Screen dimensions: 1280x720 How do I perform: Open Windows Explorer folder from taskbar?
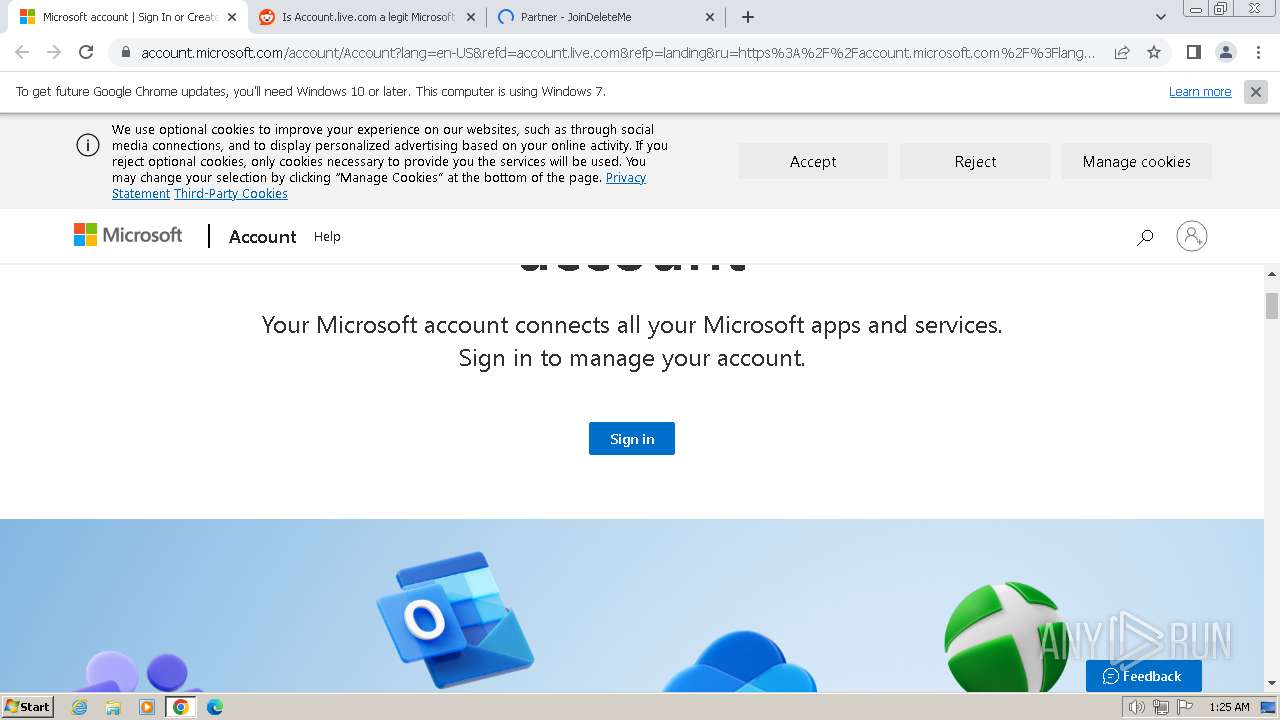pyautogui.click(x=113, y=707)
